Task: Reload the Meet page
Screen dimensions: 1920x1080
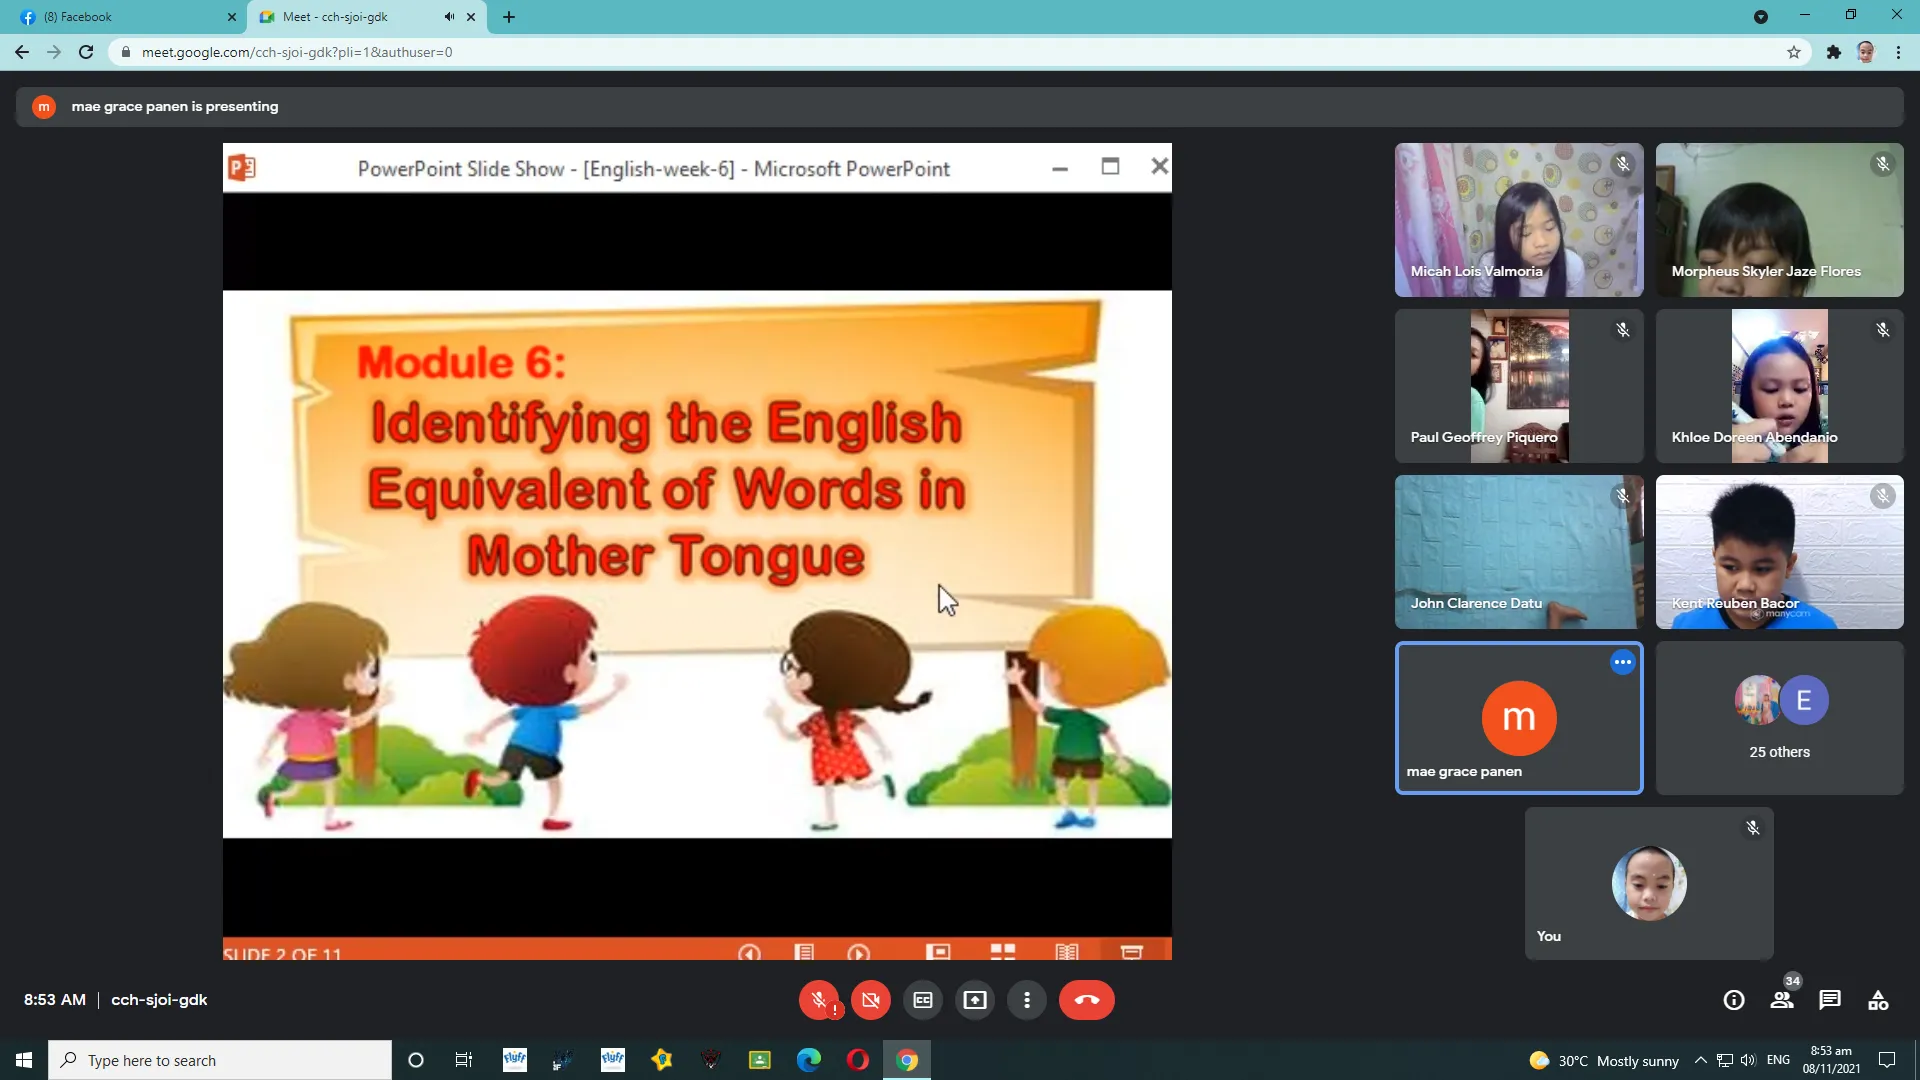Action: (86, 52)
